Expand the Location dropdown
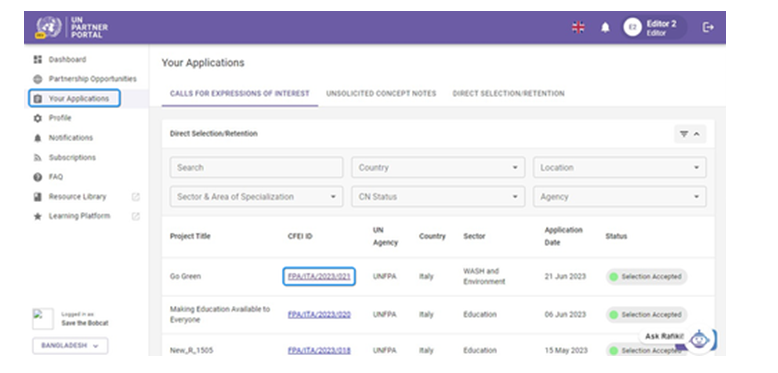This screenshot has height=373, width=778. coord(620,168)
